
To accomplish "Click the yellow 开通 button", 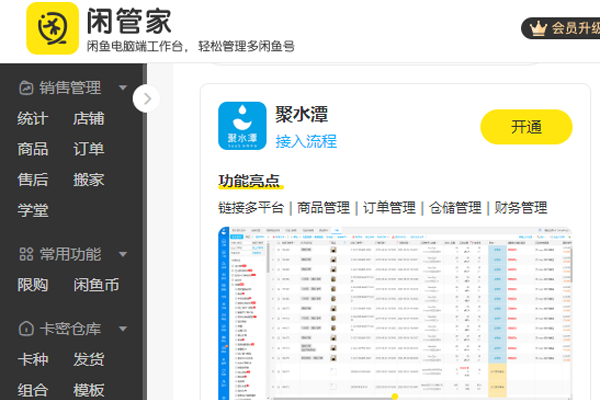I will click(x=526, y=127).
